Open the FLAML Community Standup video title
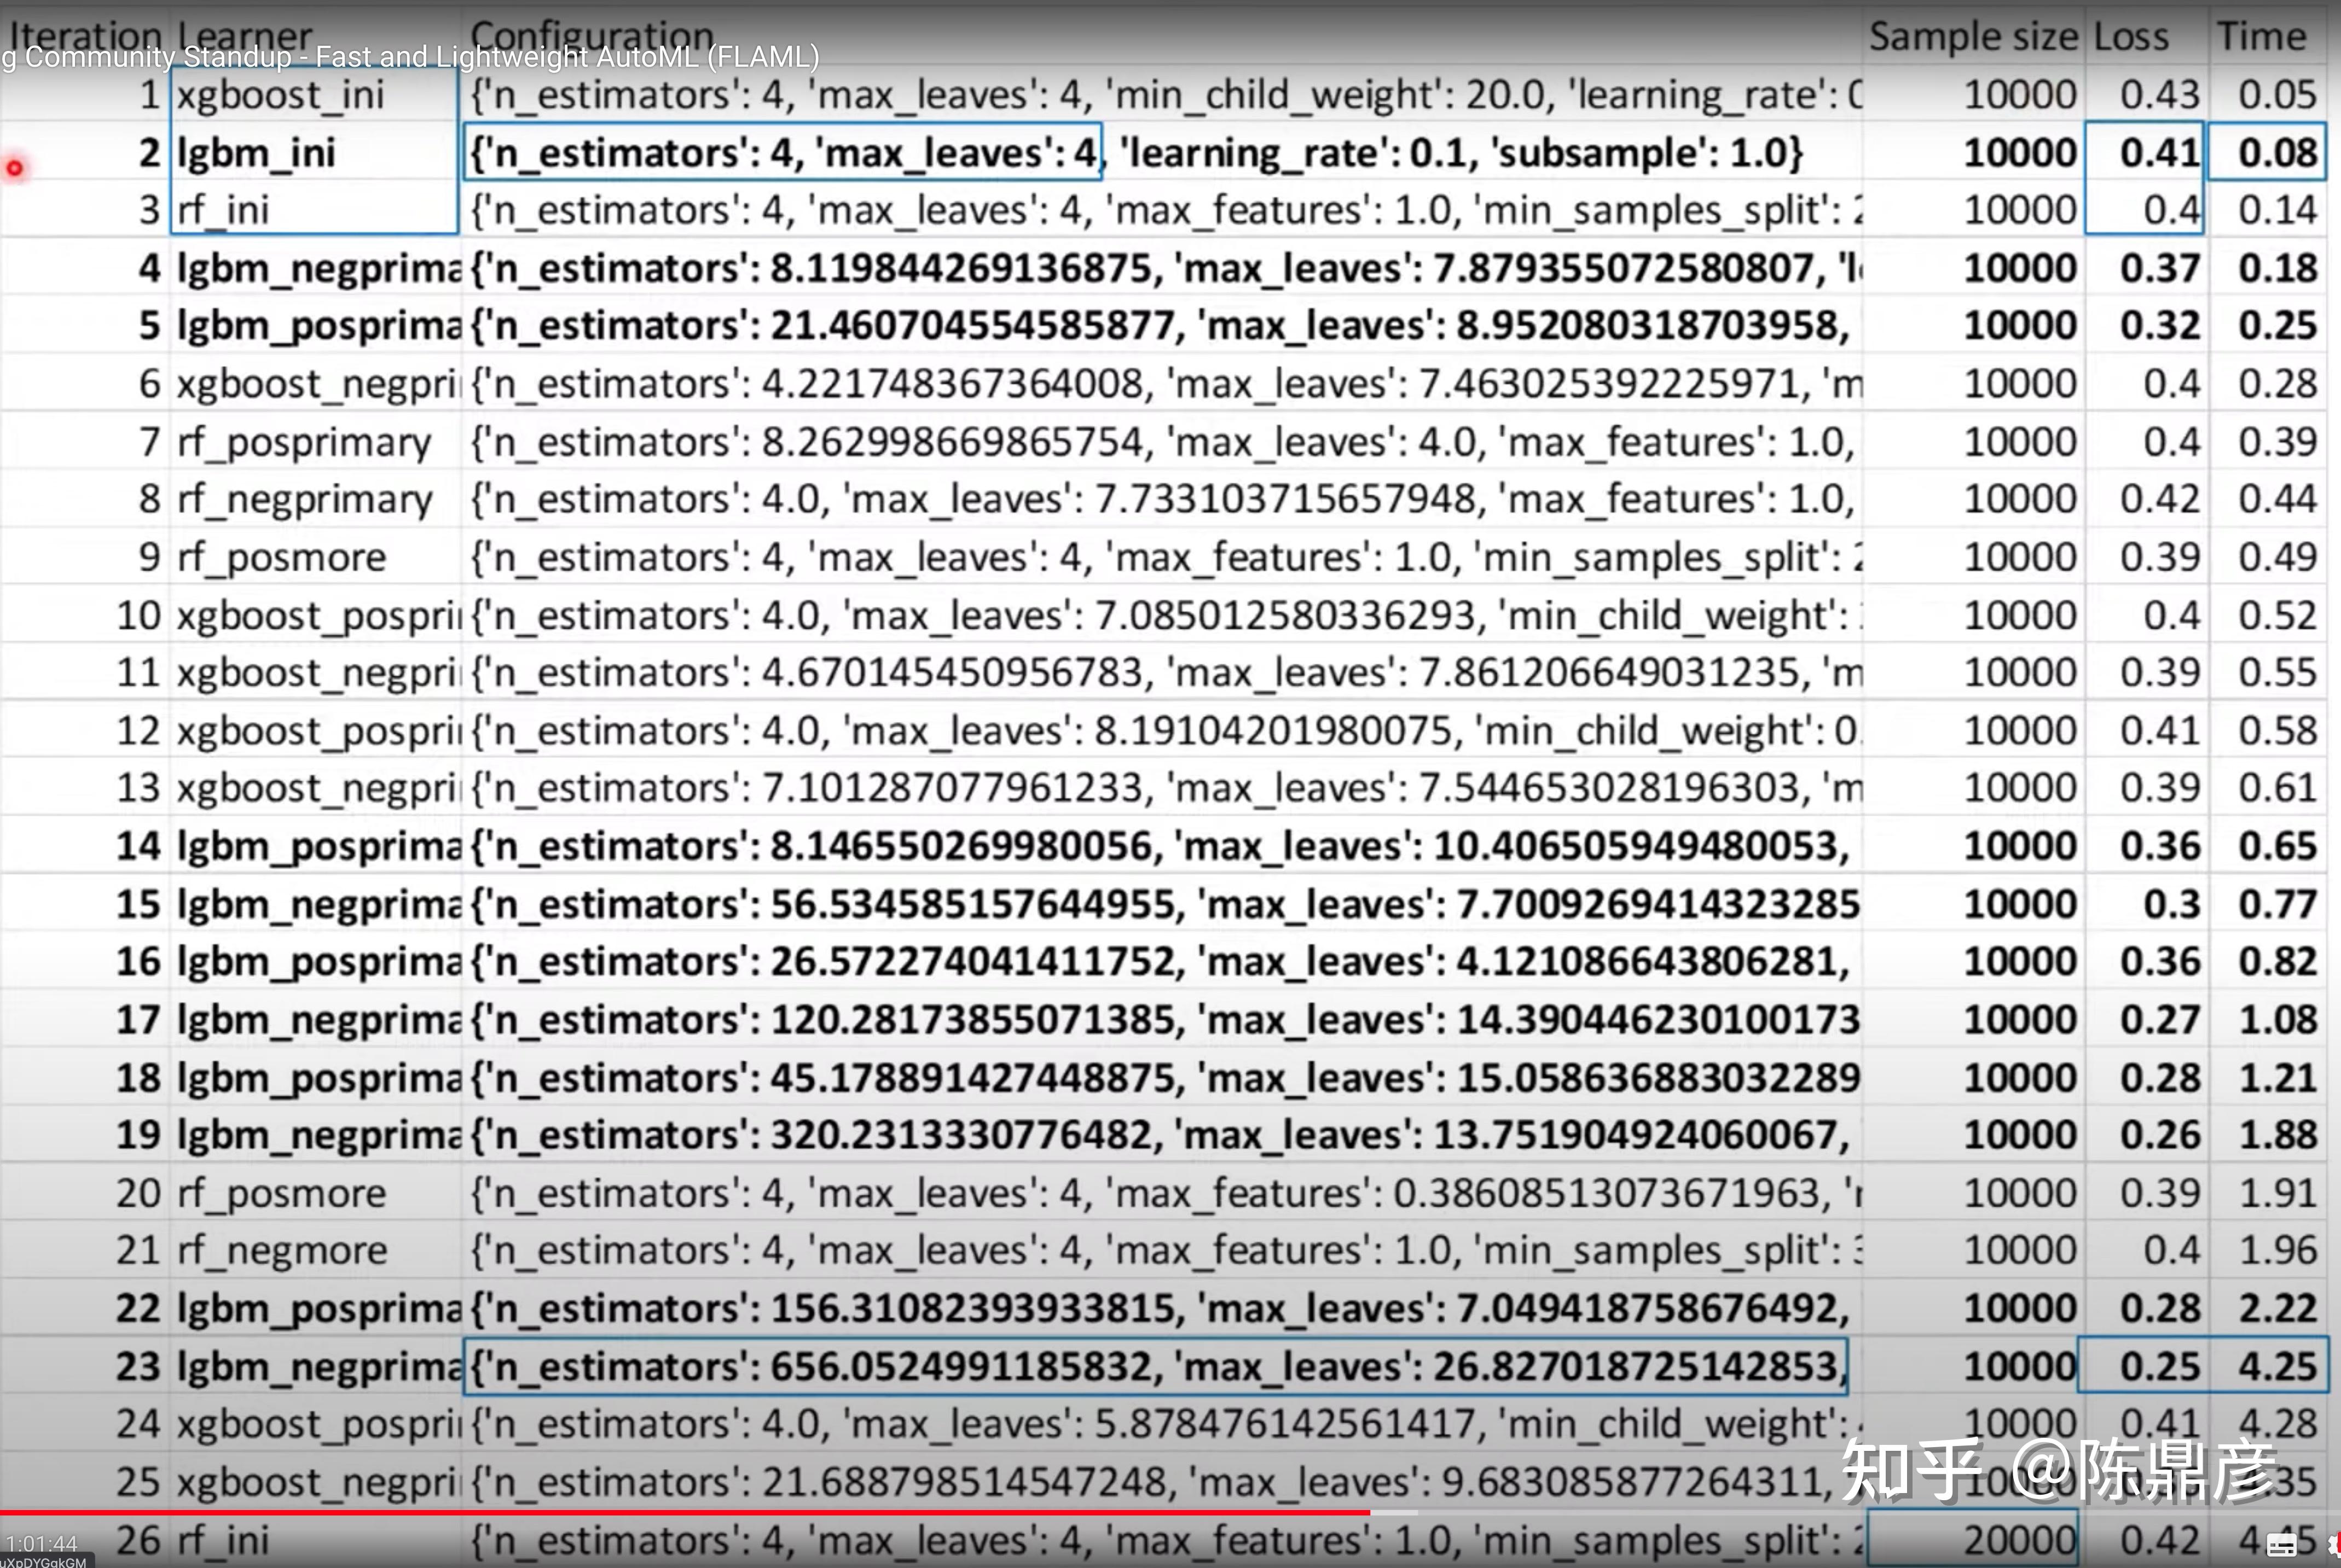Image resolution: width=2341 pixels, height=1568 pixels. click(x=410, y=57)
